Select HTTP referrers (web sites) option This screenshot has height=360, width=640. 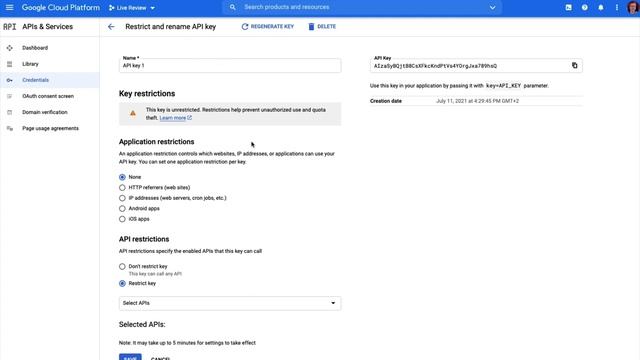click(x=122, y=188)
